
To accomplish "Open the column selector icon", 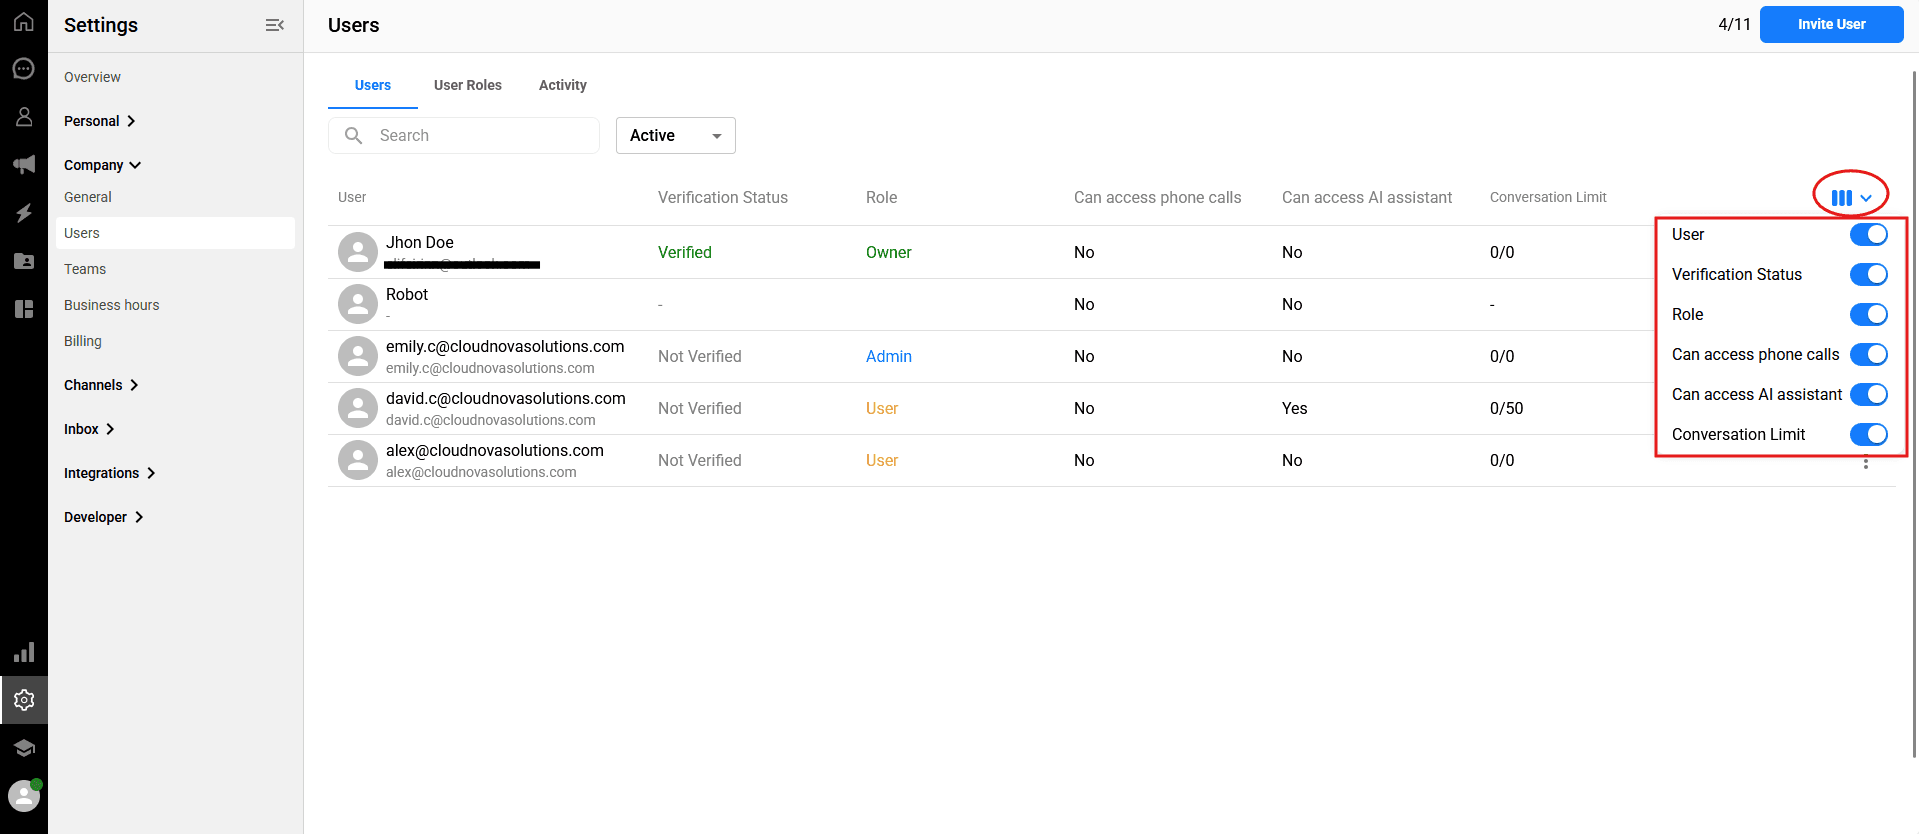I will point(1850,198).
